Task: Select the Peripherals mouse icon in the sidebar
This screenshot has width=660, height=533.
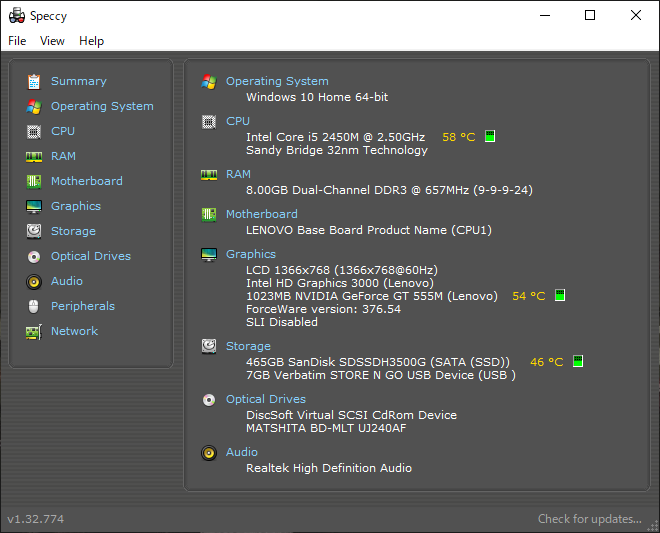Action: point(34,306)
